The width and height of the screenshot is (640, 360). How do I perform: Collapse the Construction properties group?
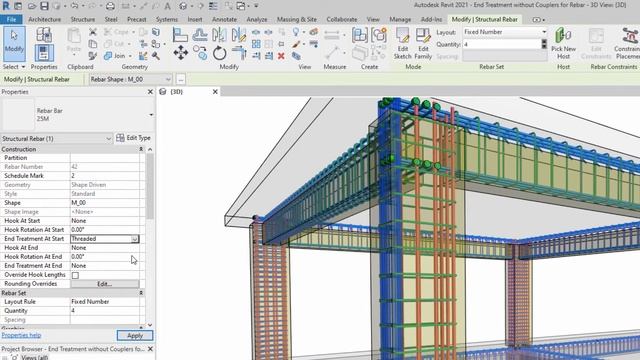coord(141,149)
